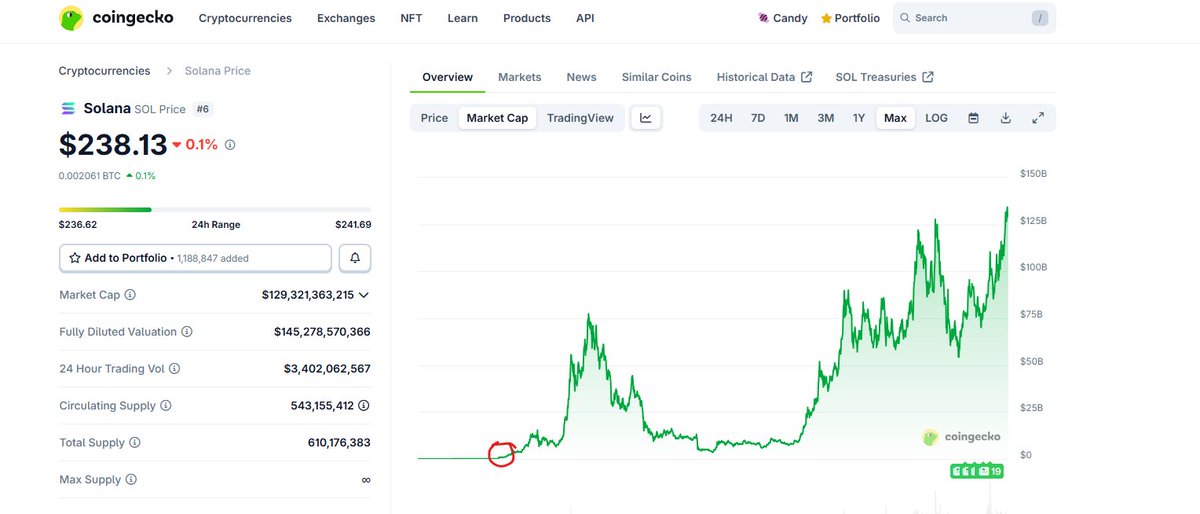1200x514 pixels.
Task: Set chart range to 7D
Action: pyautogui.click(x=758, y=118)
